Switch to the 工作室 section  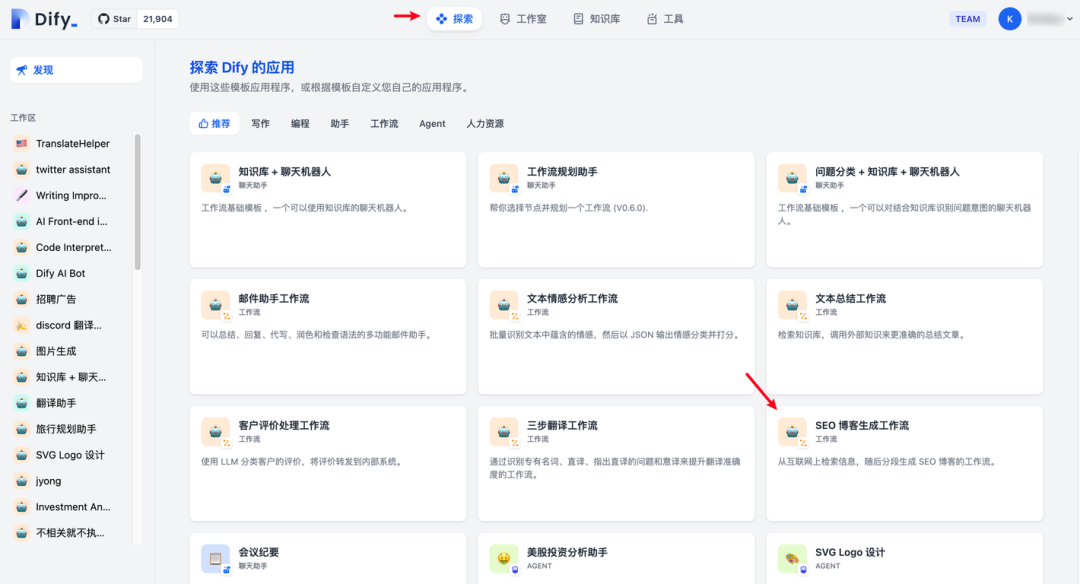point(522,18)
